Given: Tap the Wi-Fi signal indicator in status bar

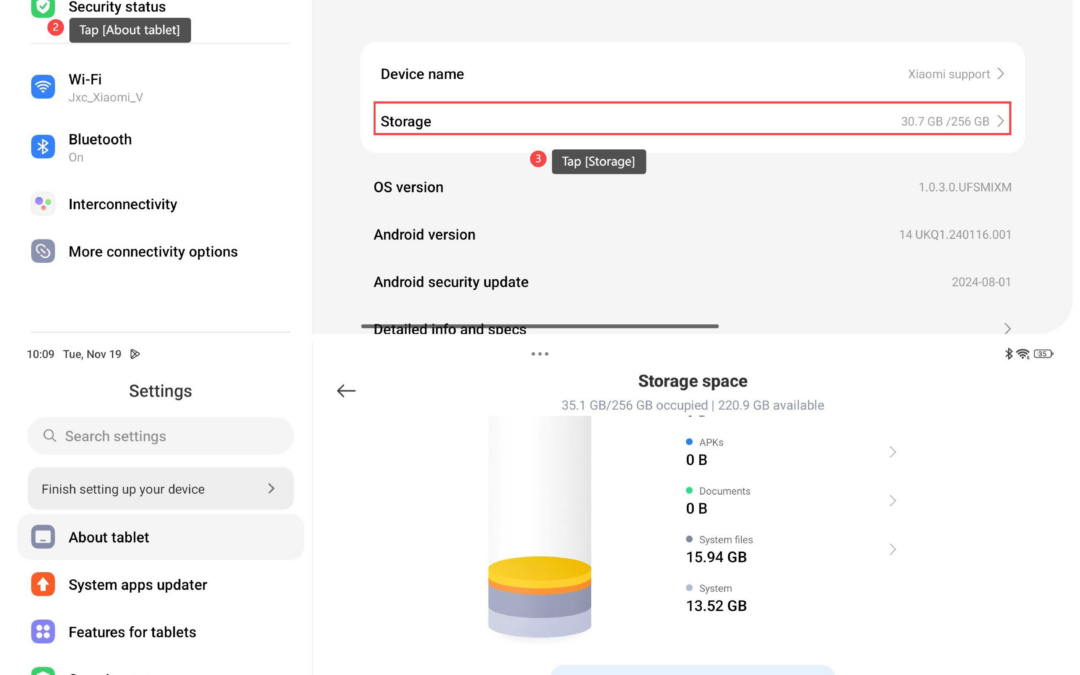Looking at the screenshot, I should click(1023, 352).
